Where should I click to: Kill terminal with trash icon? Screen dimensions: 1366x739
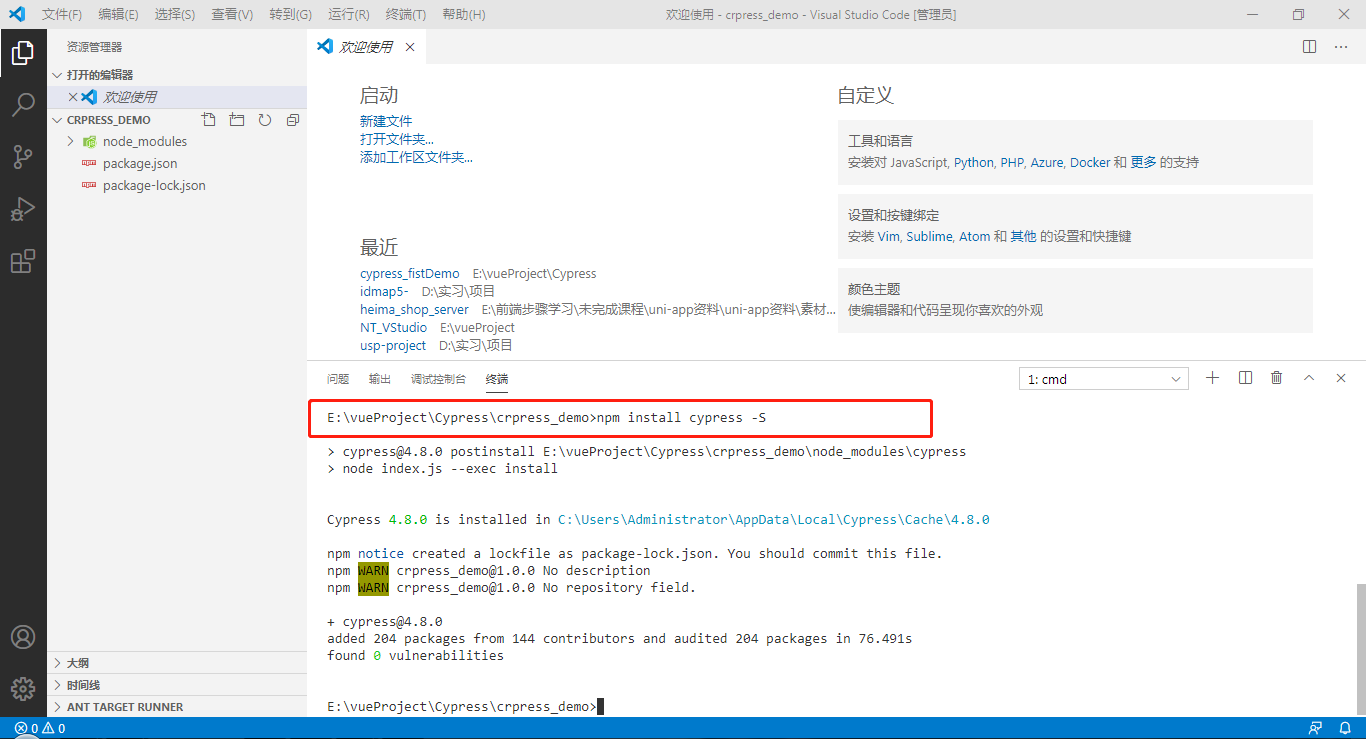point(1277,378)
